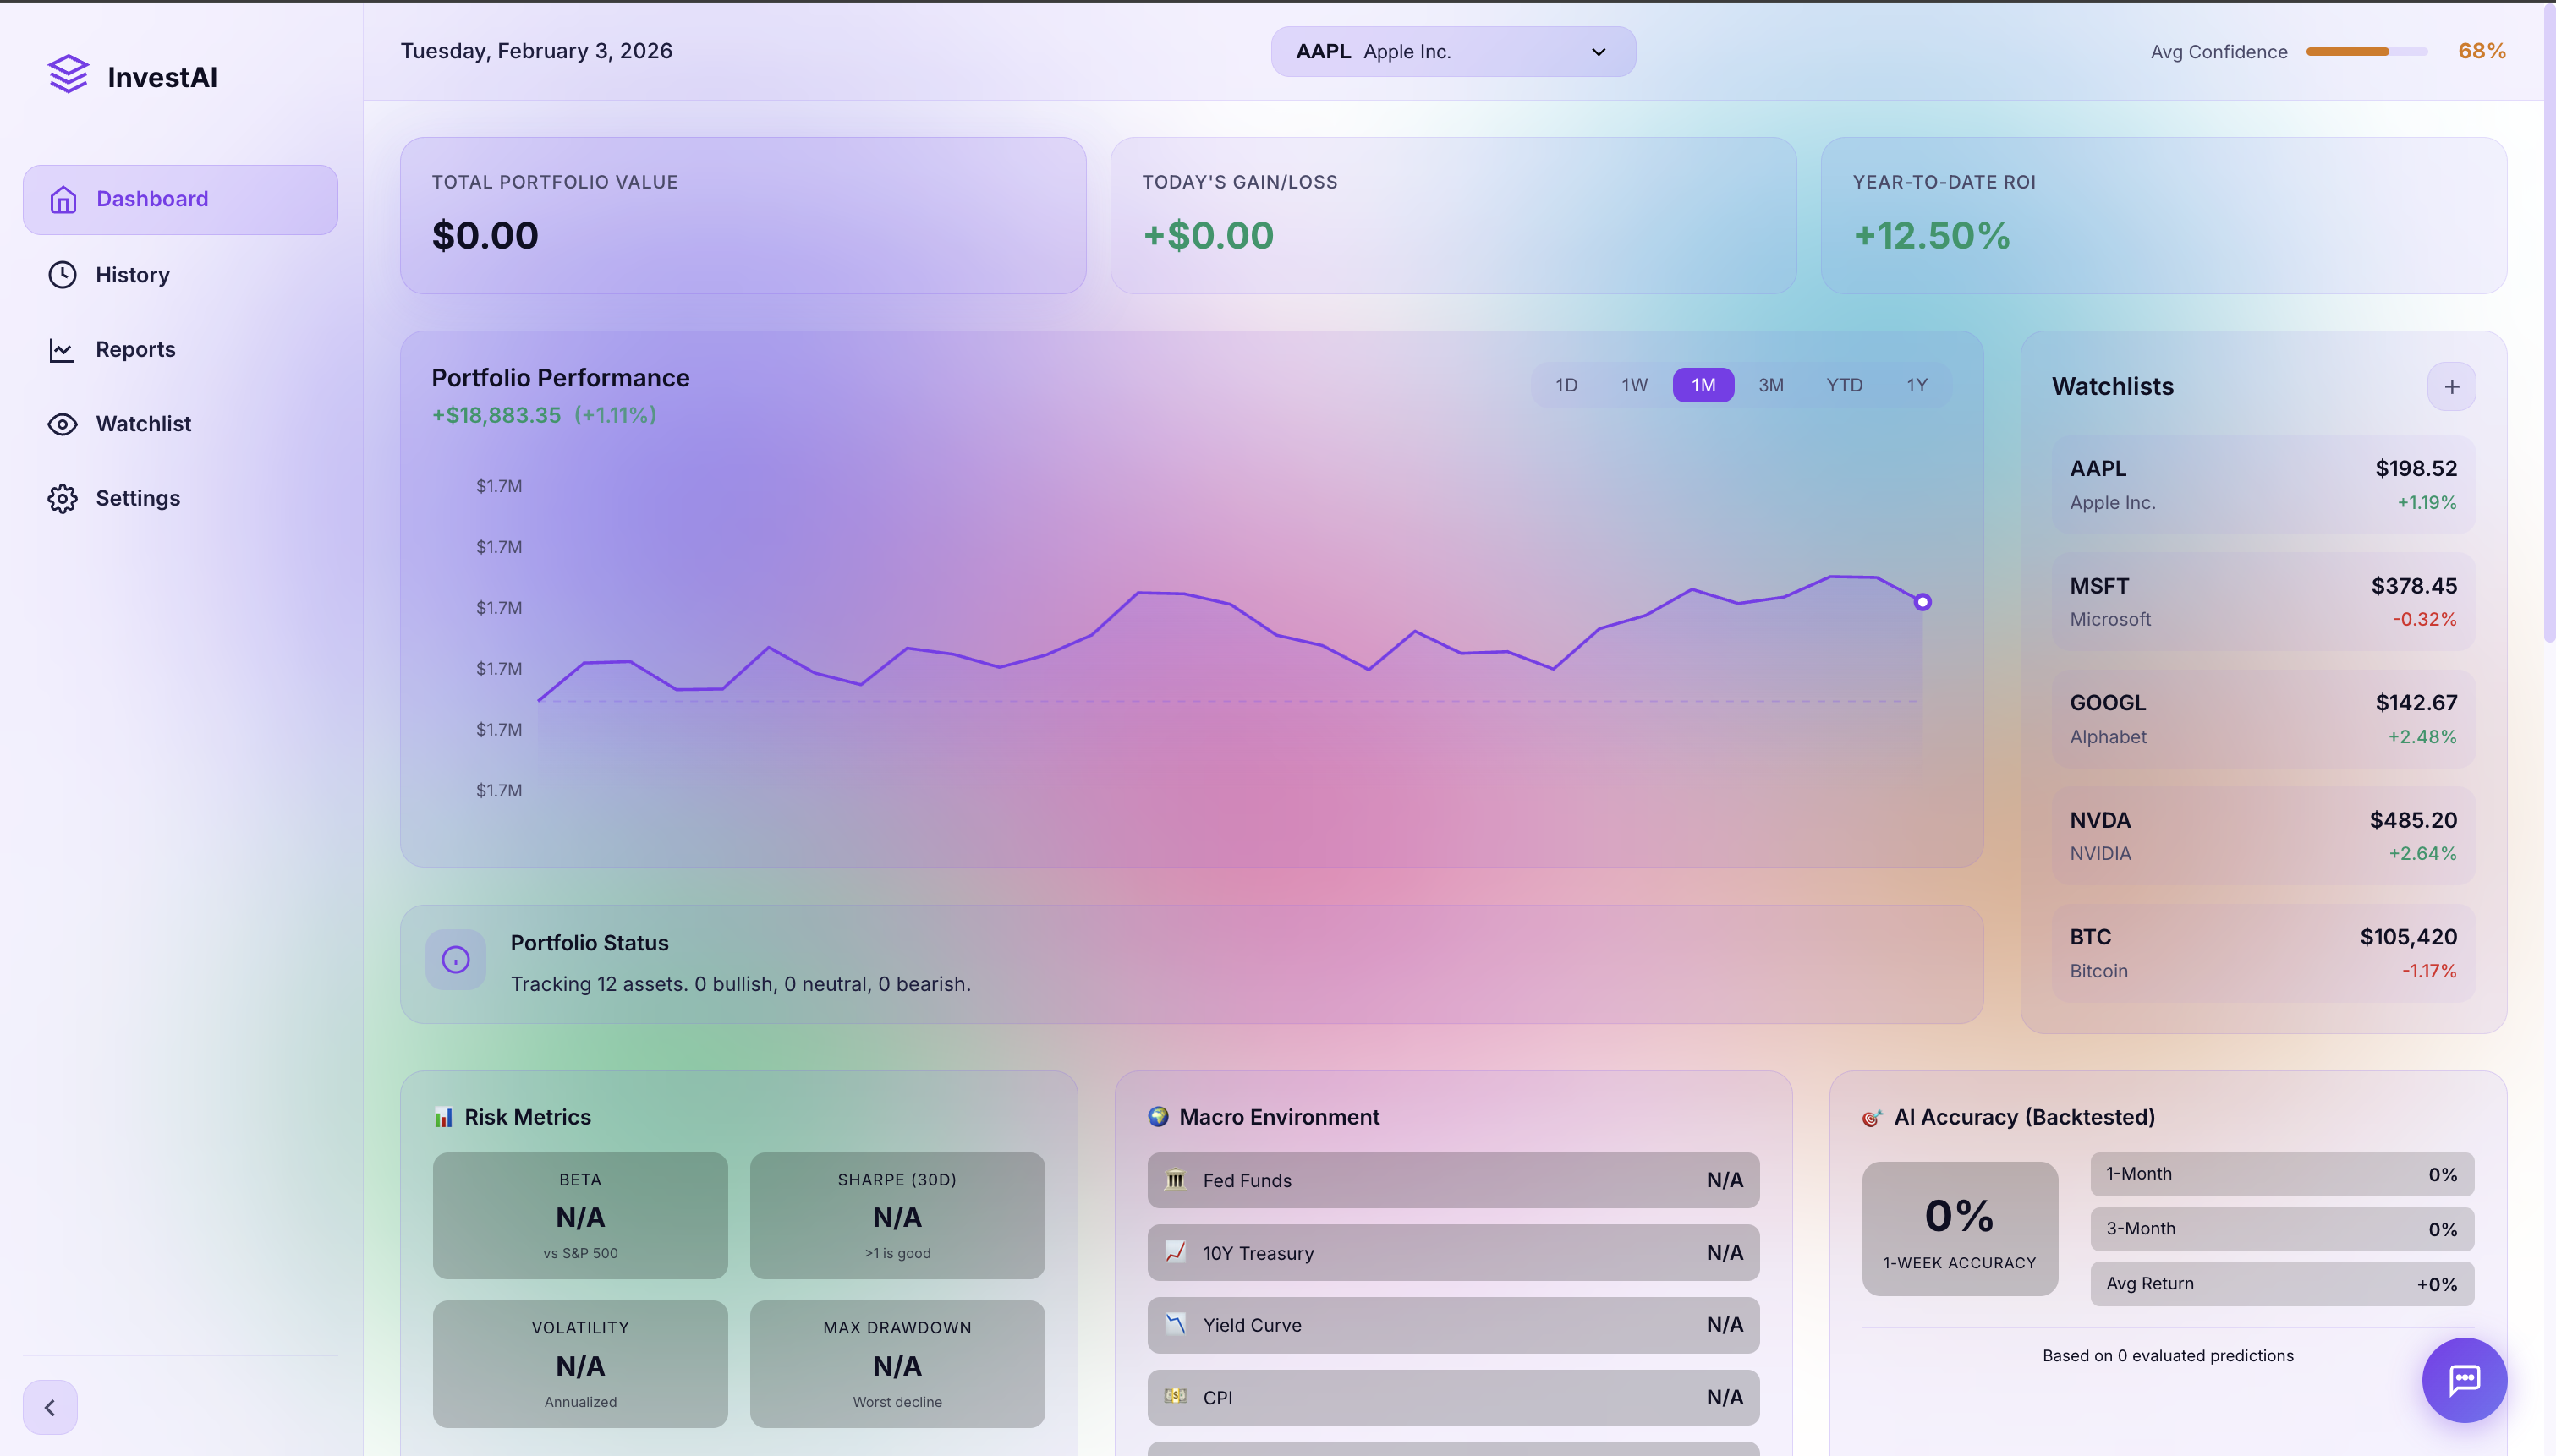This screenshot has width=2556, height=1456.
Task: Click the stock selector chevron arrow
Action: click(1598, 52)
